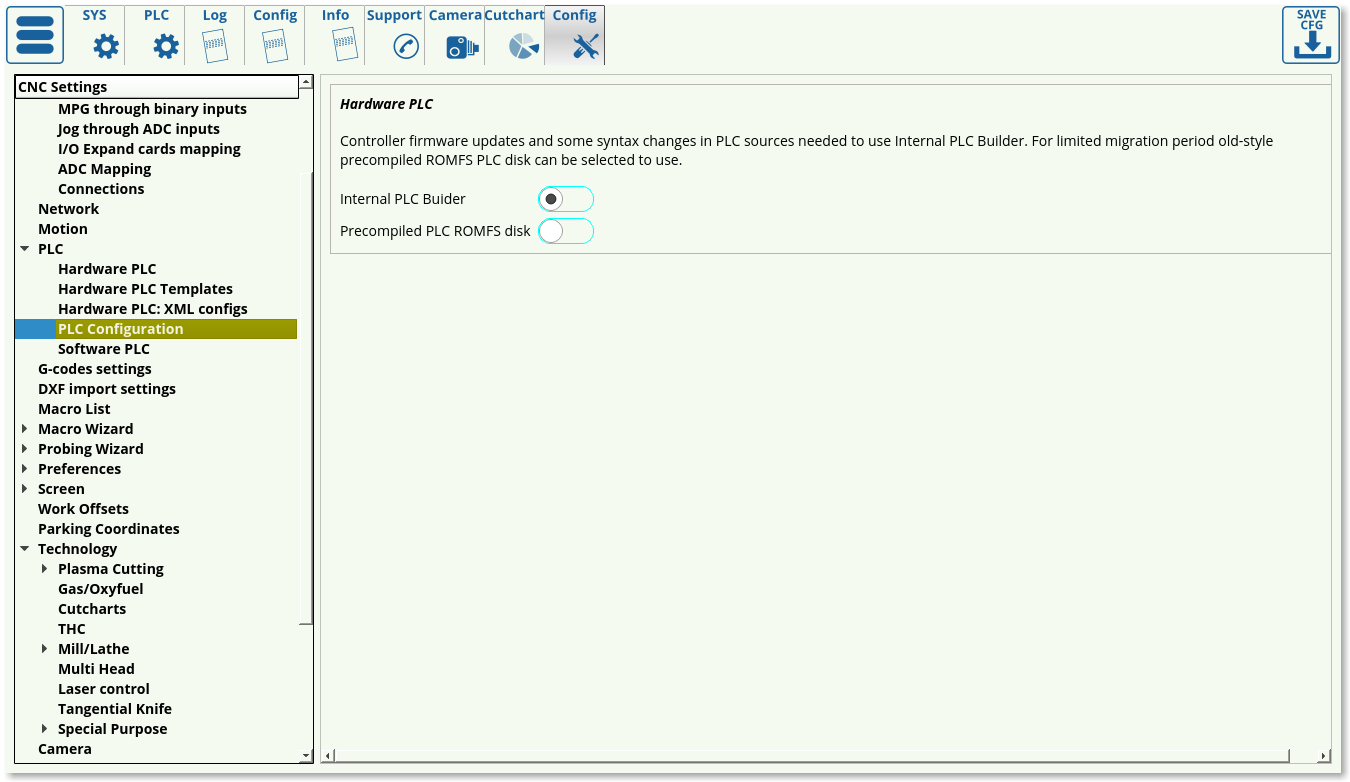1350x782 pixels.
Task: Toggle the Internal PLC Builder switch
Action: (x=565, y=199)
